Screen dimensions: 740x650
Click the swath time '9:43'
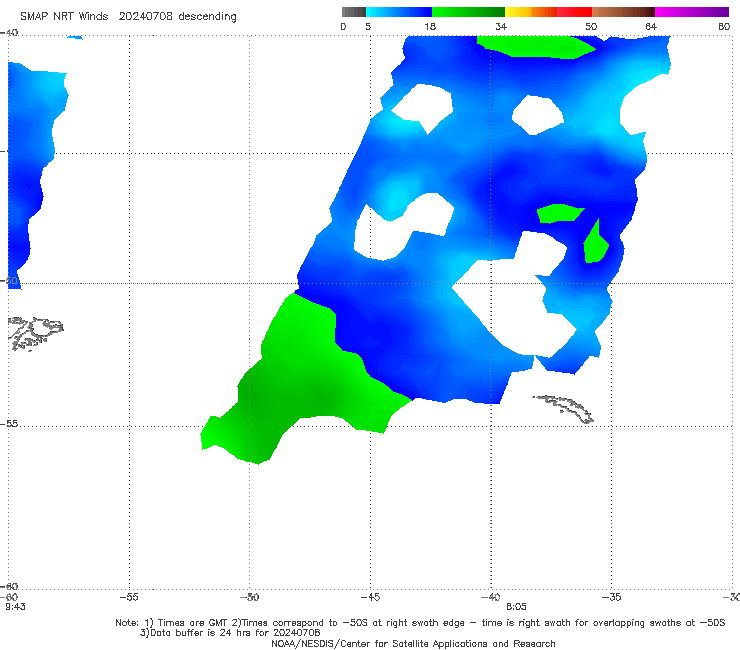point(16,607)
